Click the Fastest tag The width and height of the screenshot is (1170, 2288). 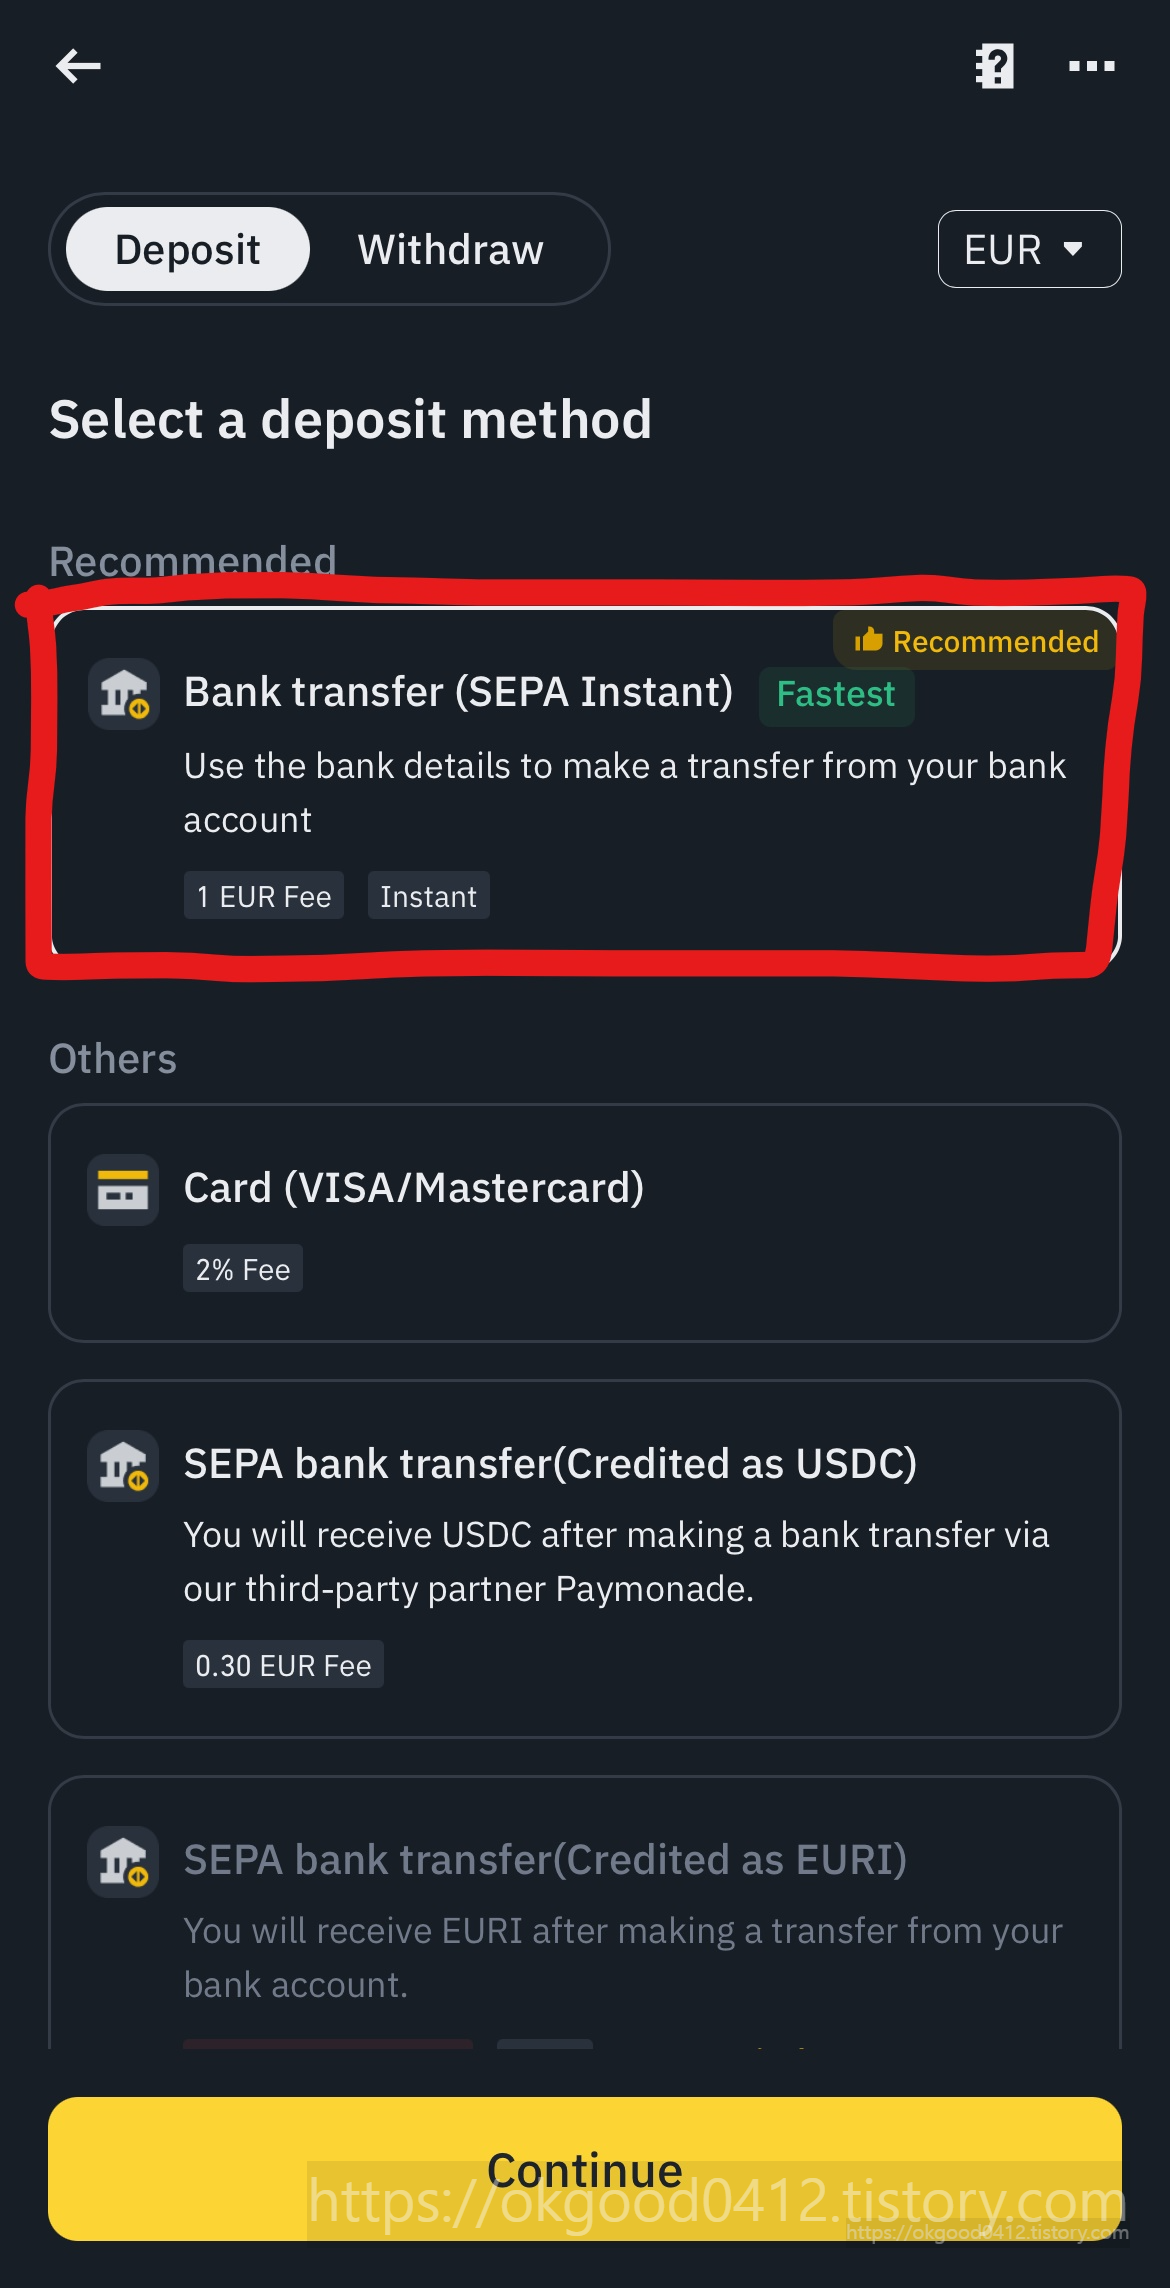pyautogui.click(x=836, y=695)
